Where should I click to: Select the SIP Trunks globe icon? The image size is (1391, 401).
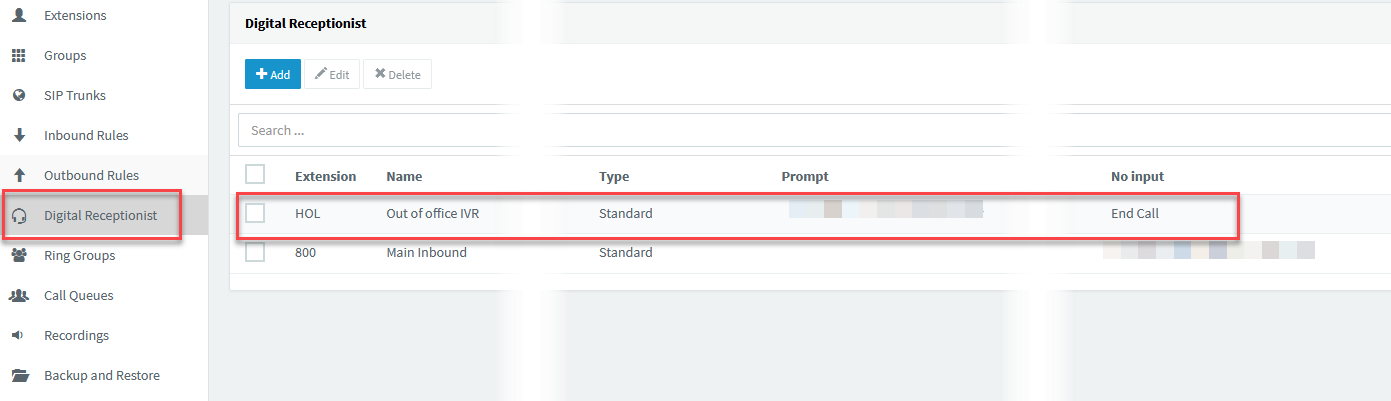(x=18, y=96)
